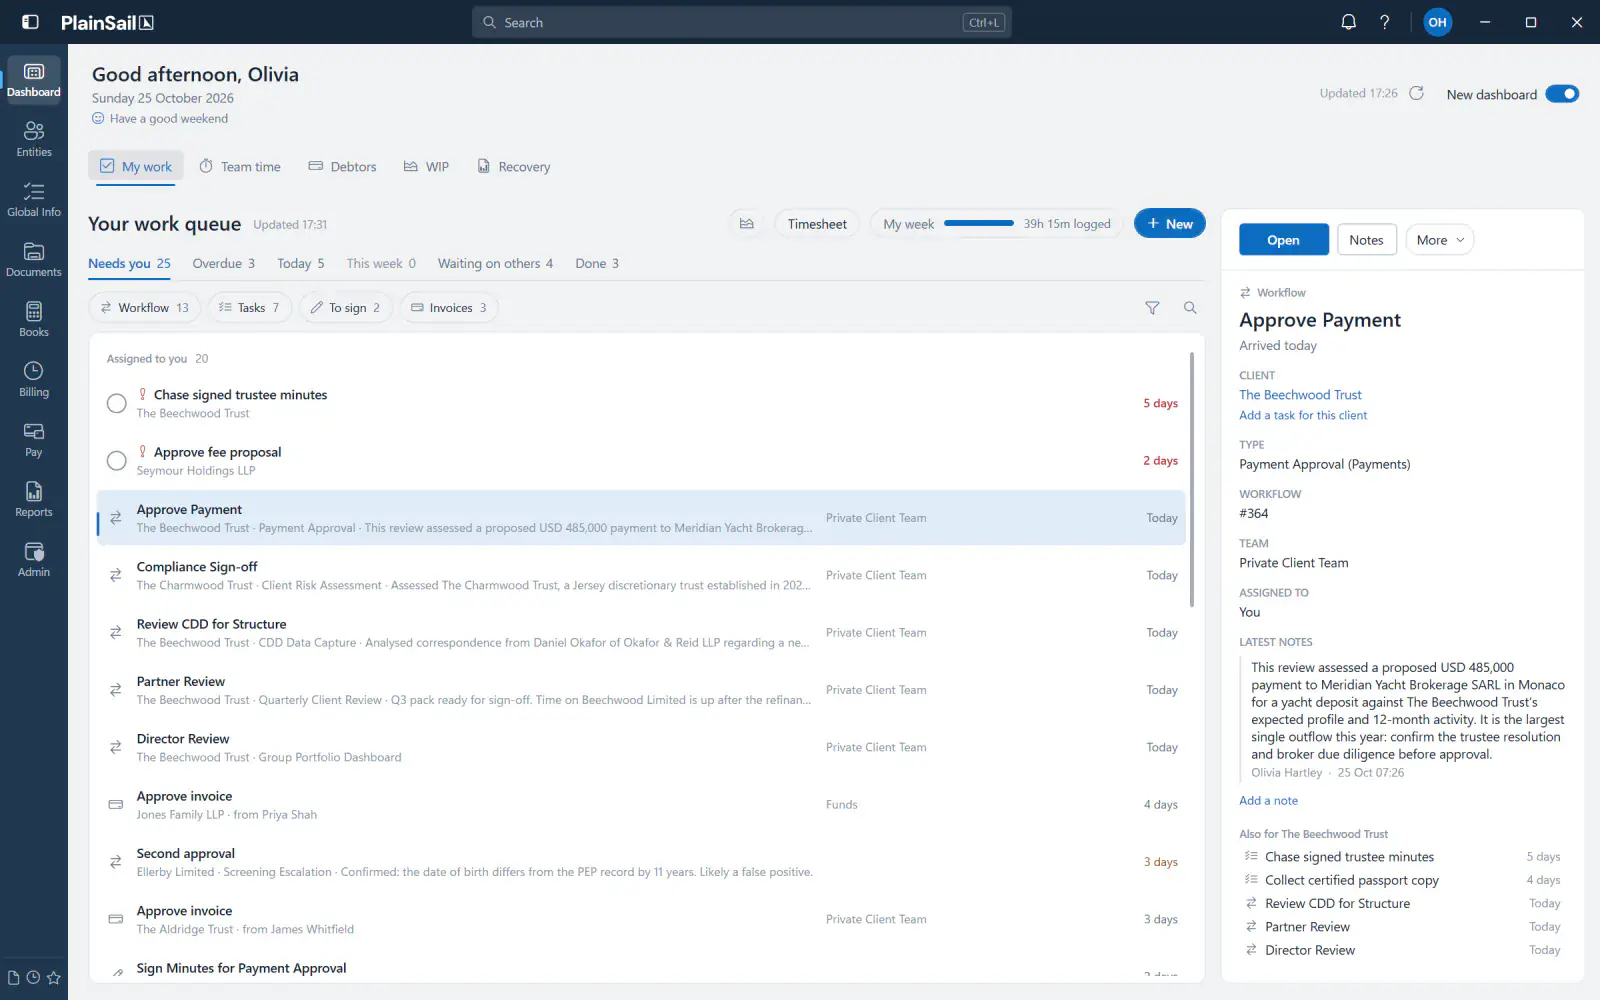Switch to the Team time tab
1600x1000 pixels.
pyautogui.click(x=240, y=167)
